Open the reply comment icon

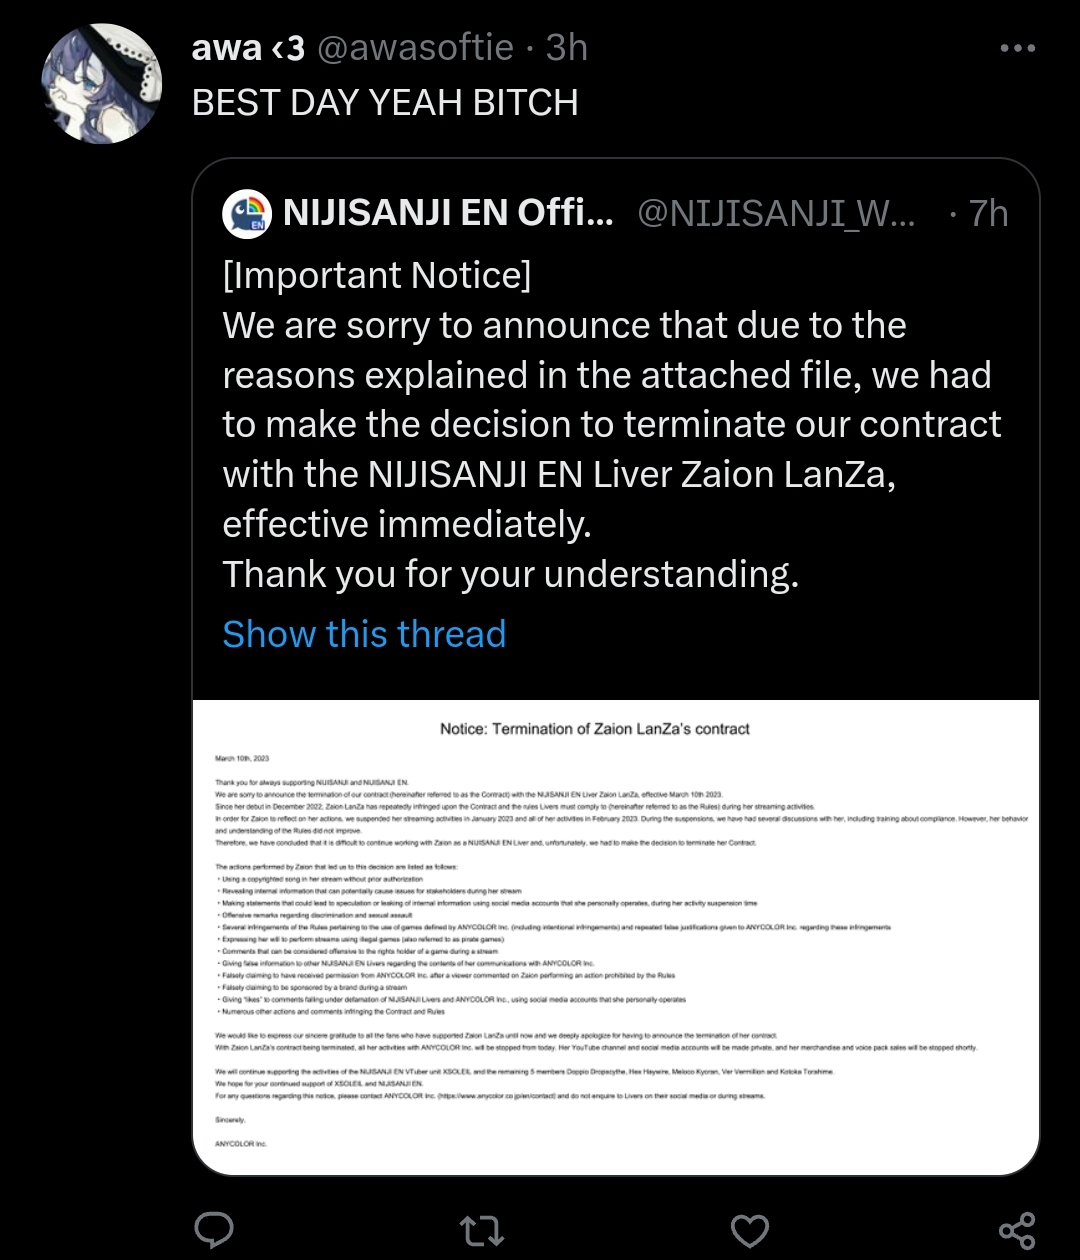pos(213,1229)
